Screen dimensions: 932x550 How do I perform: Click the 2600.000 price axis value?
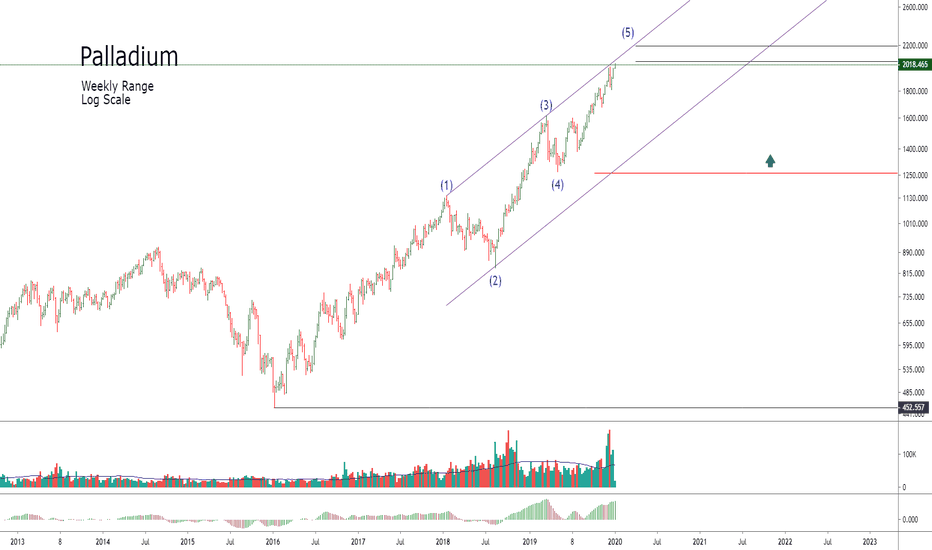[x=915, y=7]
